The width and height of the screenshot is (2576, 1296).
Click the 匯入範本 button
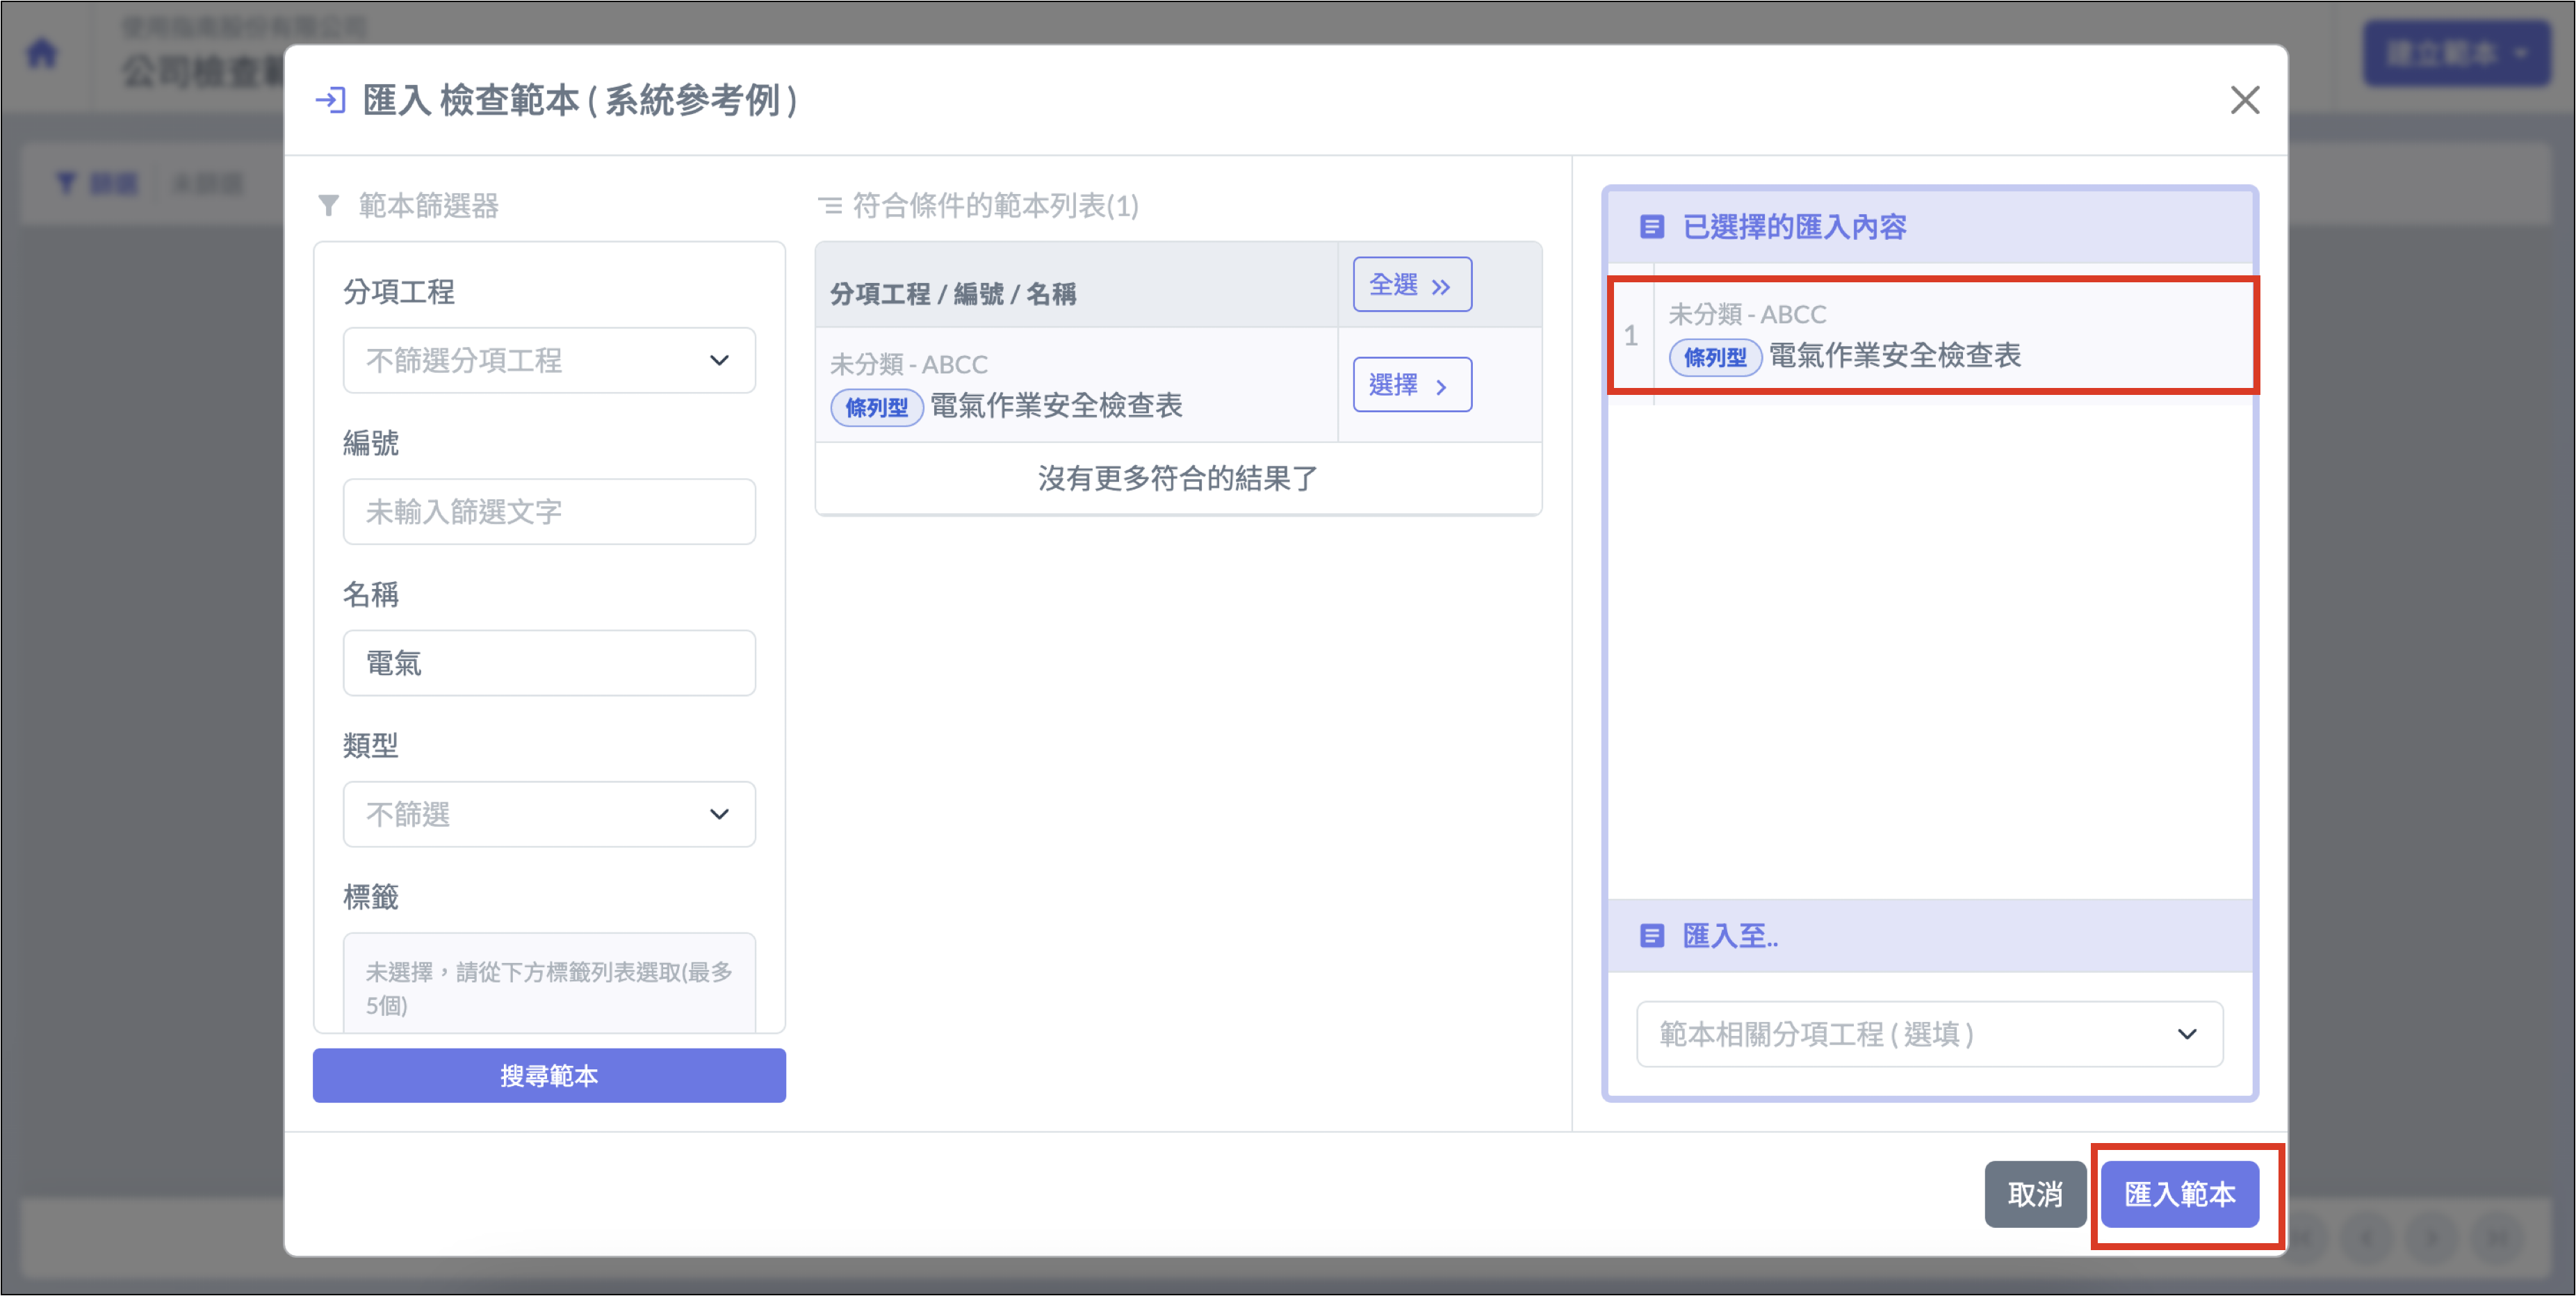pos(2179,1194)
